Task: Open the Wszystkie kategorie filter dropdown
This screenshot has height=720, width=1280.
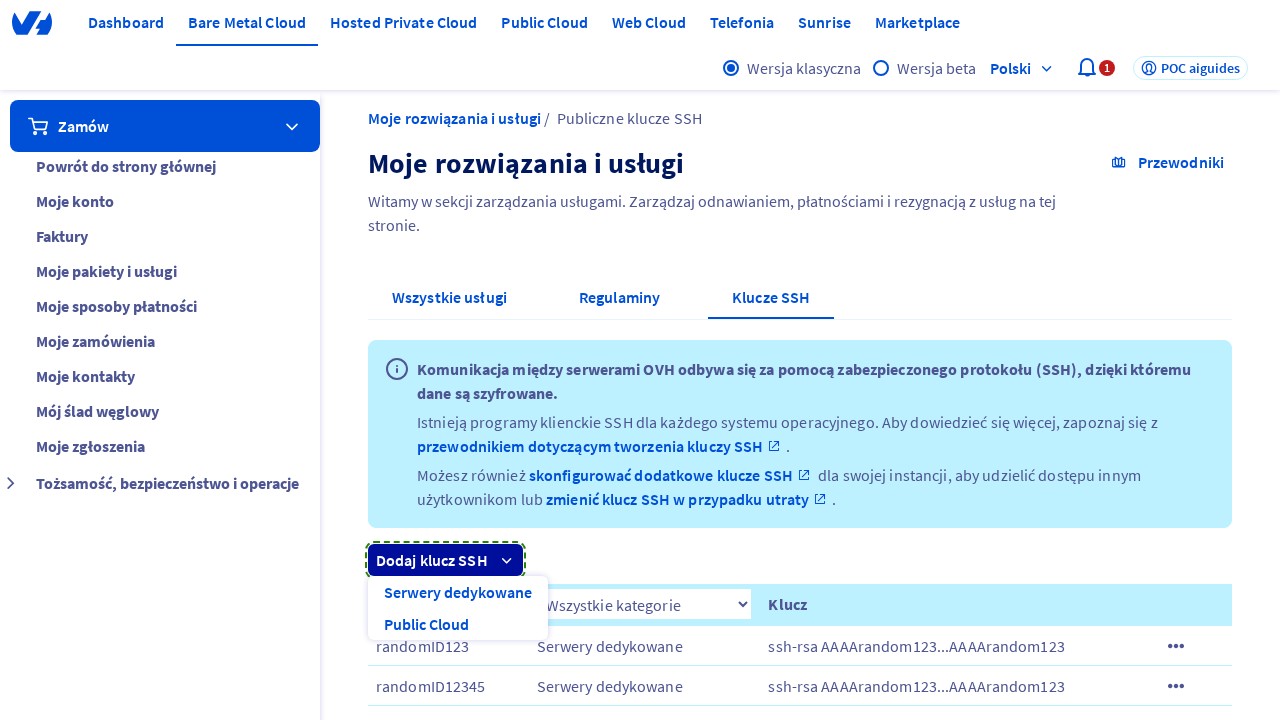Action: pyautogui.click(x=648, y=604)
